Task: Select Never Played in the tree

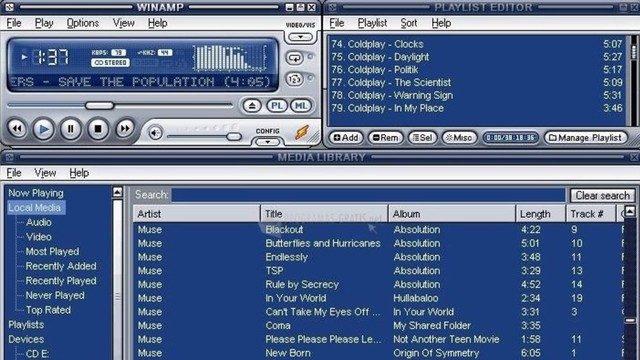Action: click(x=55, y=296)
